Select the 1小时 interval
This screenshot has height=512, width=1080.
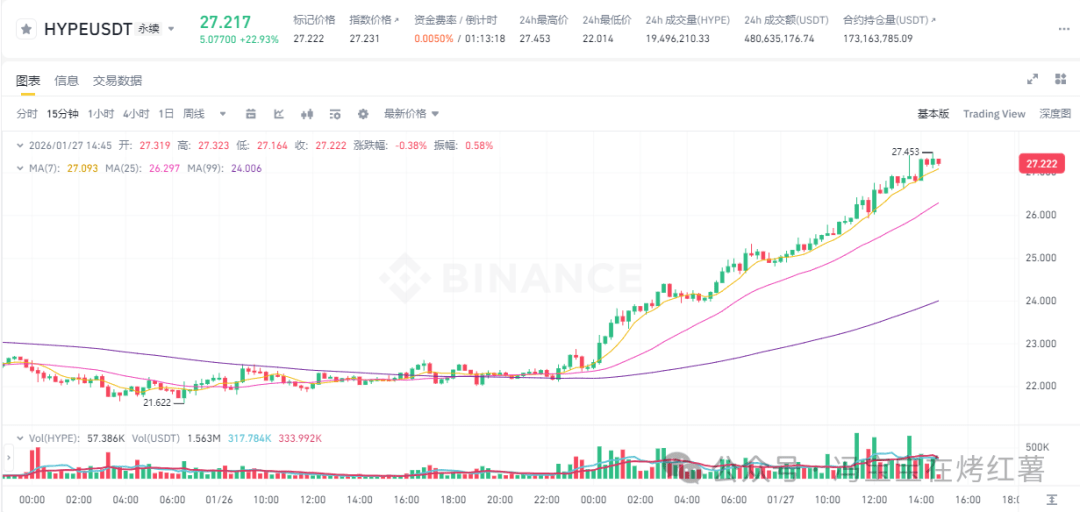coord(101,114)
